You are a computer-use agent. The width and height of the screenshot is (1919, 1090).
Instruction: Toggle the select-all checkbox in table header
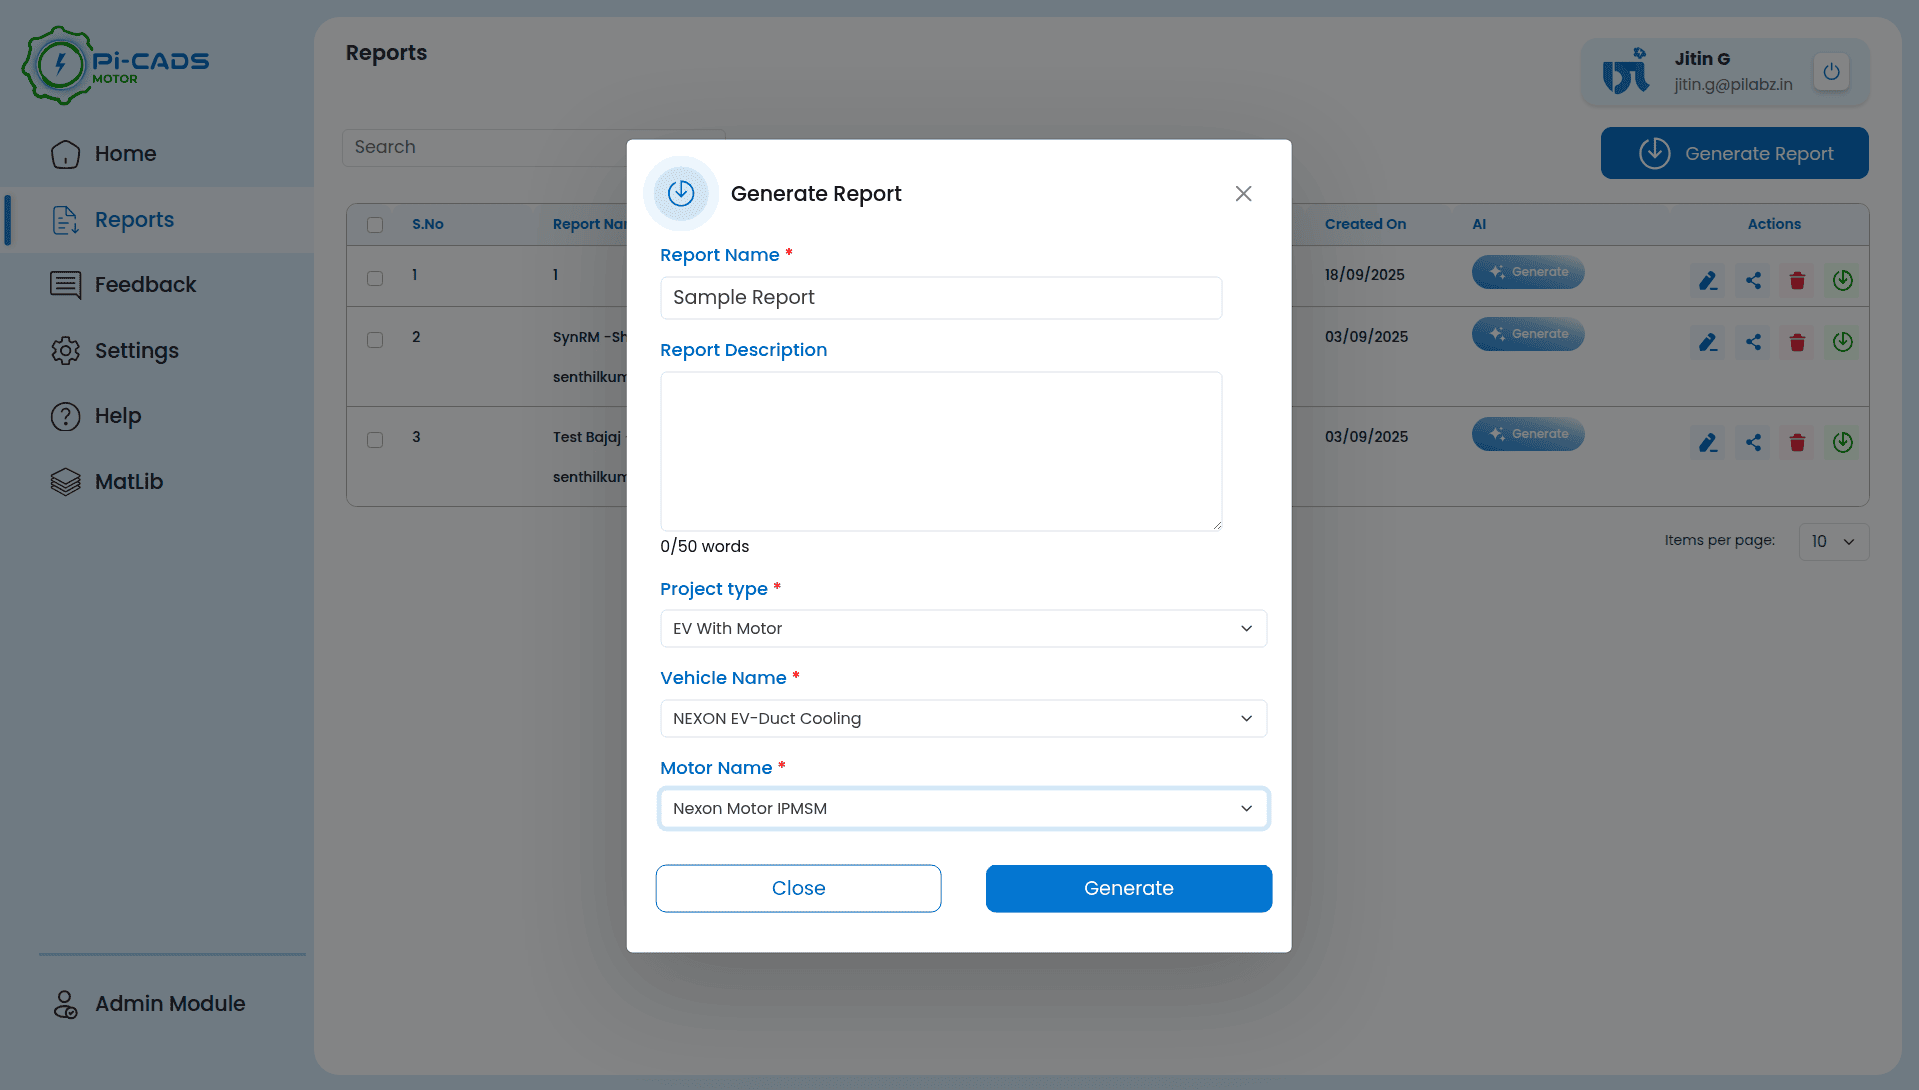pyautogui.click(x=375, y=225)
